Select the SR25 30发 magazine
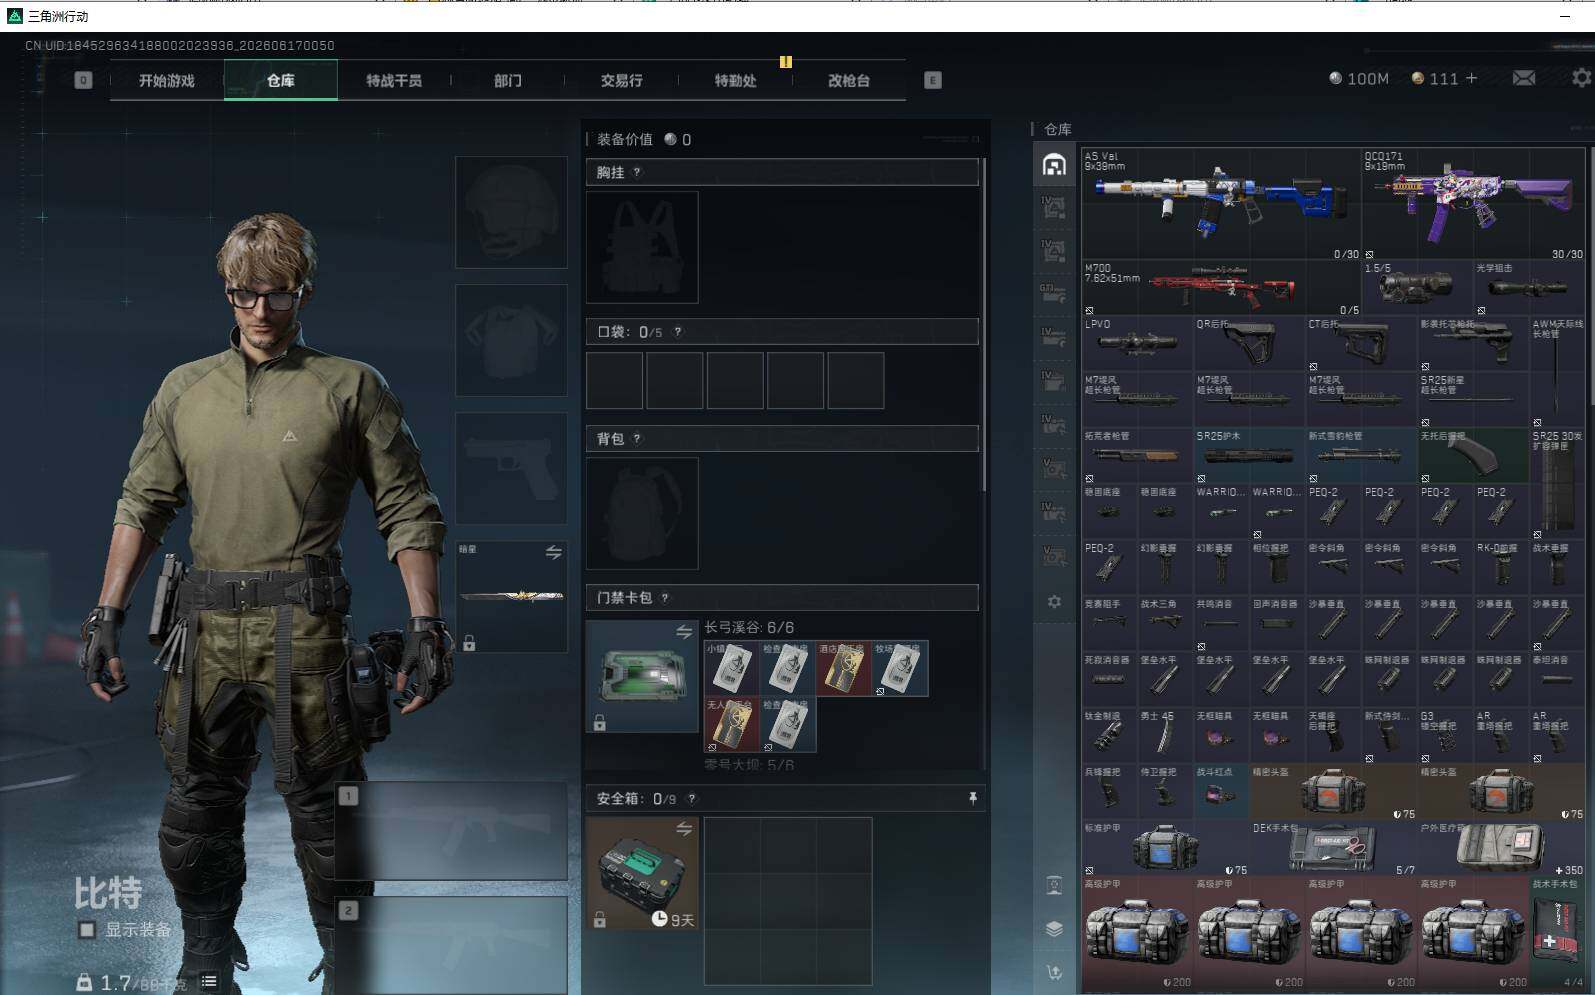1595x995 pixels. coord(1558,484)
